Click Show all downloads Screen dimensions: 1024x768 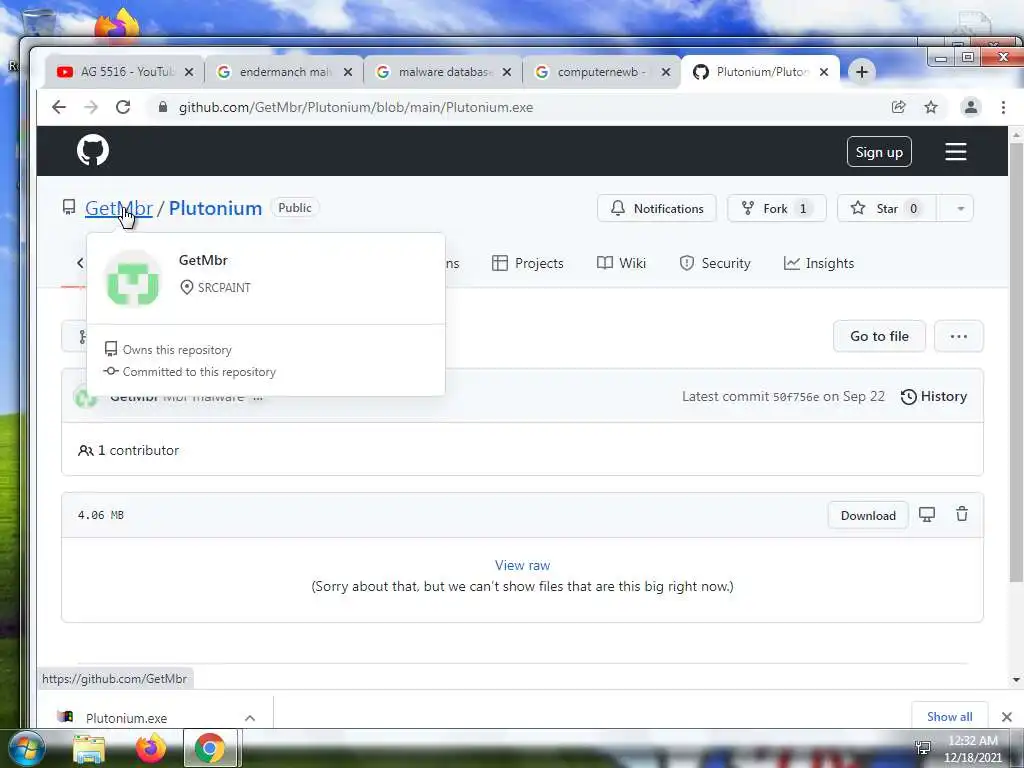(949, 716)
